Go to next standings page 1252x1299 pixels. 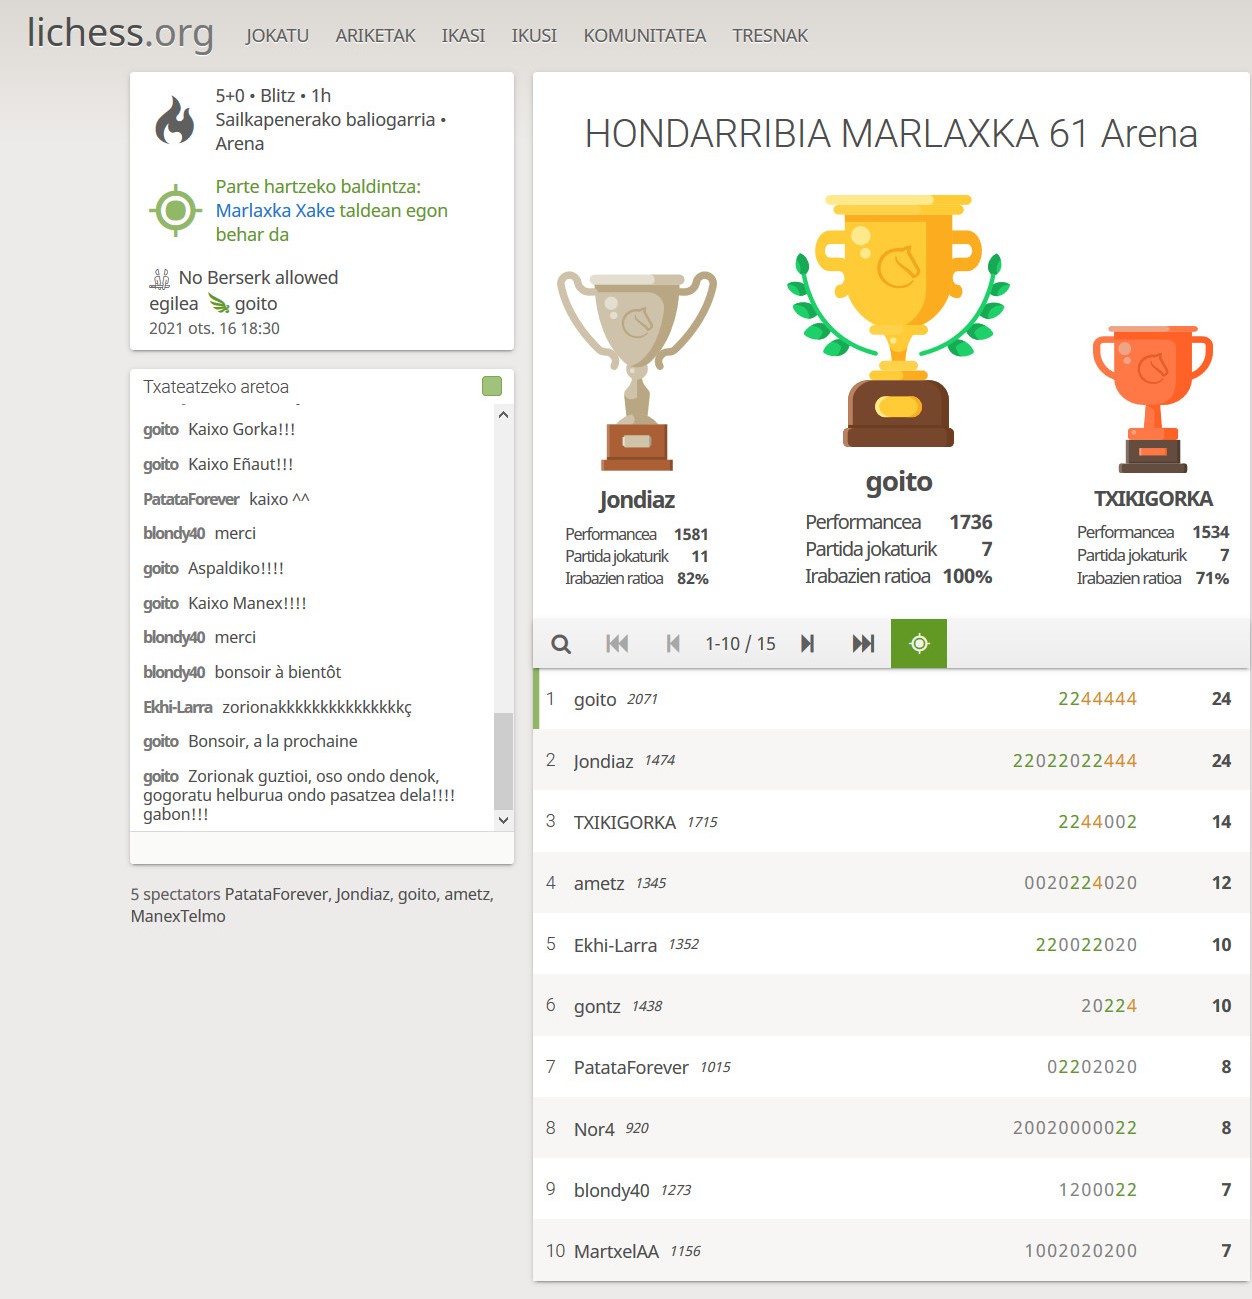pos(807,644)
